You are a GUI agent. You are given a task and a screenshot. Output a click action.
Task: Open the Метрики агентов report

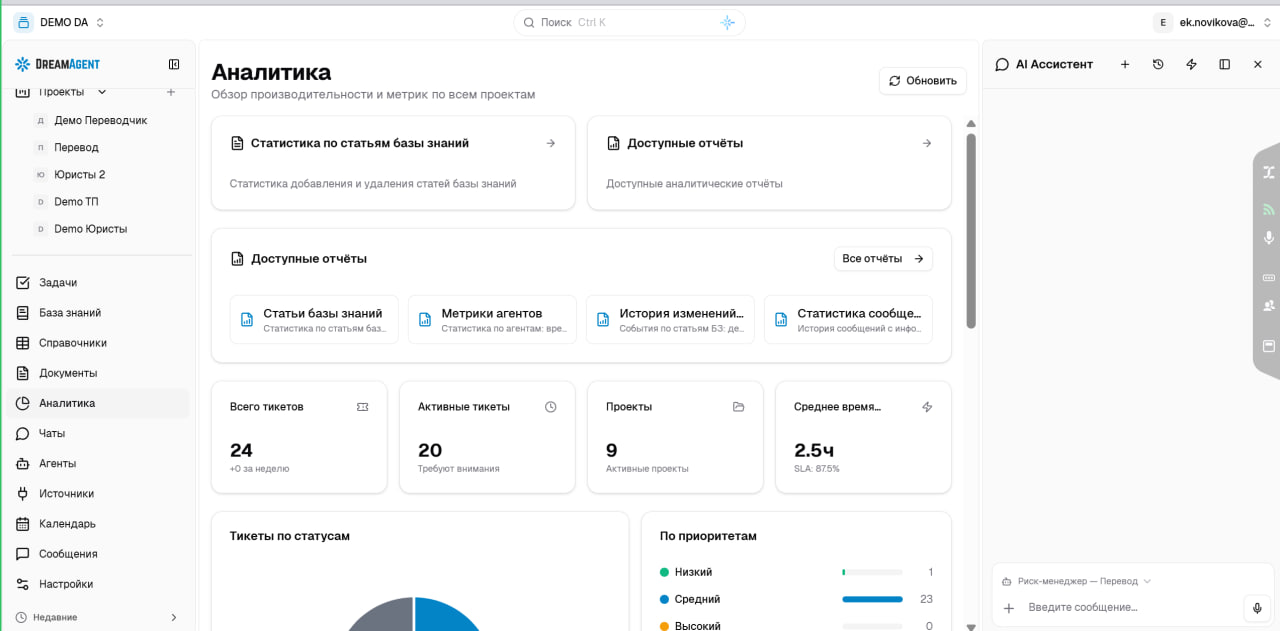[492, 319]
